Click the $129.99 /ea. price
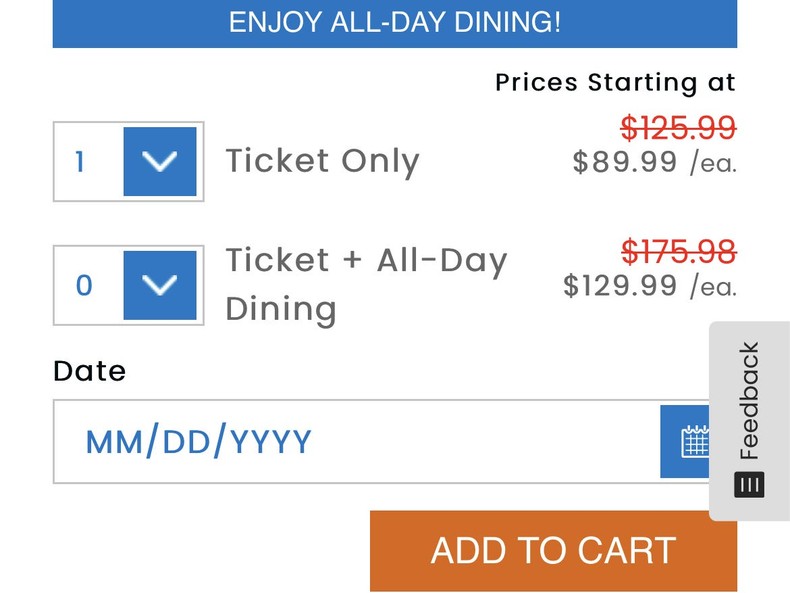790x593 pixels. pos(649,286)
